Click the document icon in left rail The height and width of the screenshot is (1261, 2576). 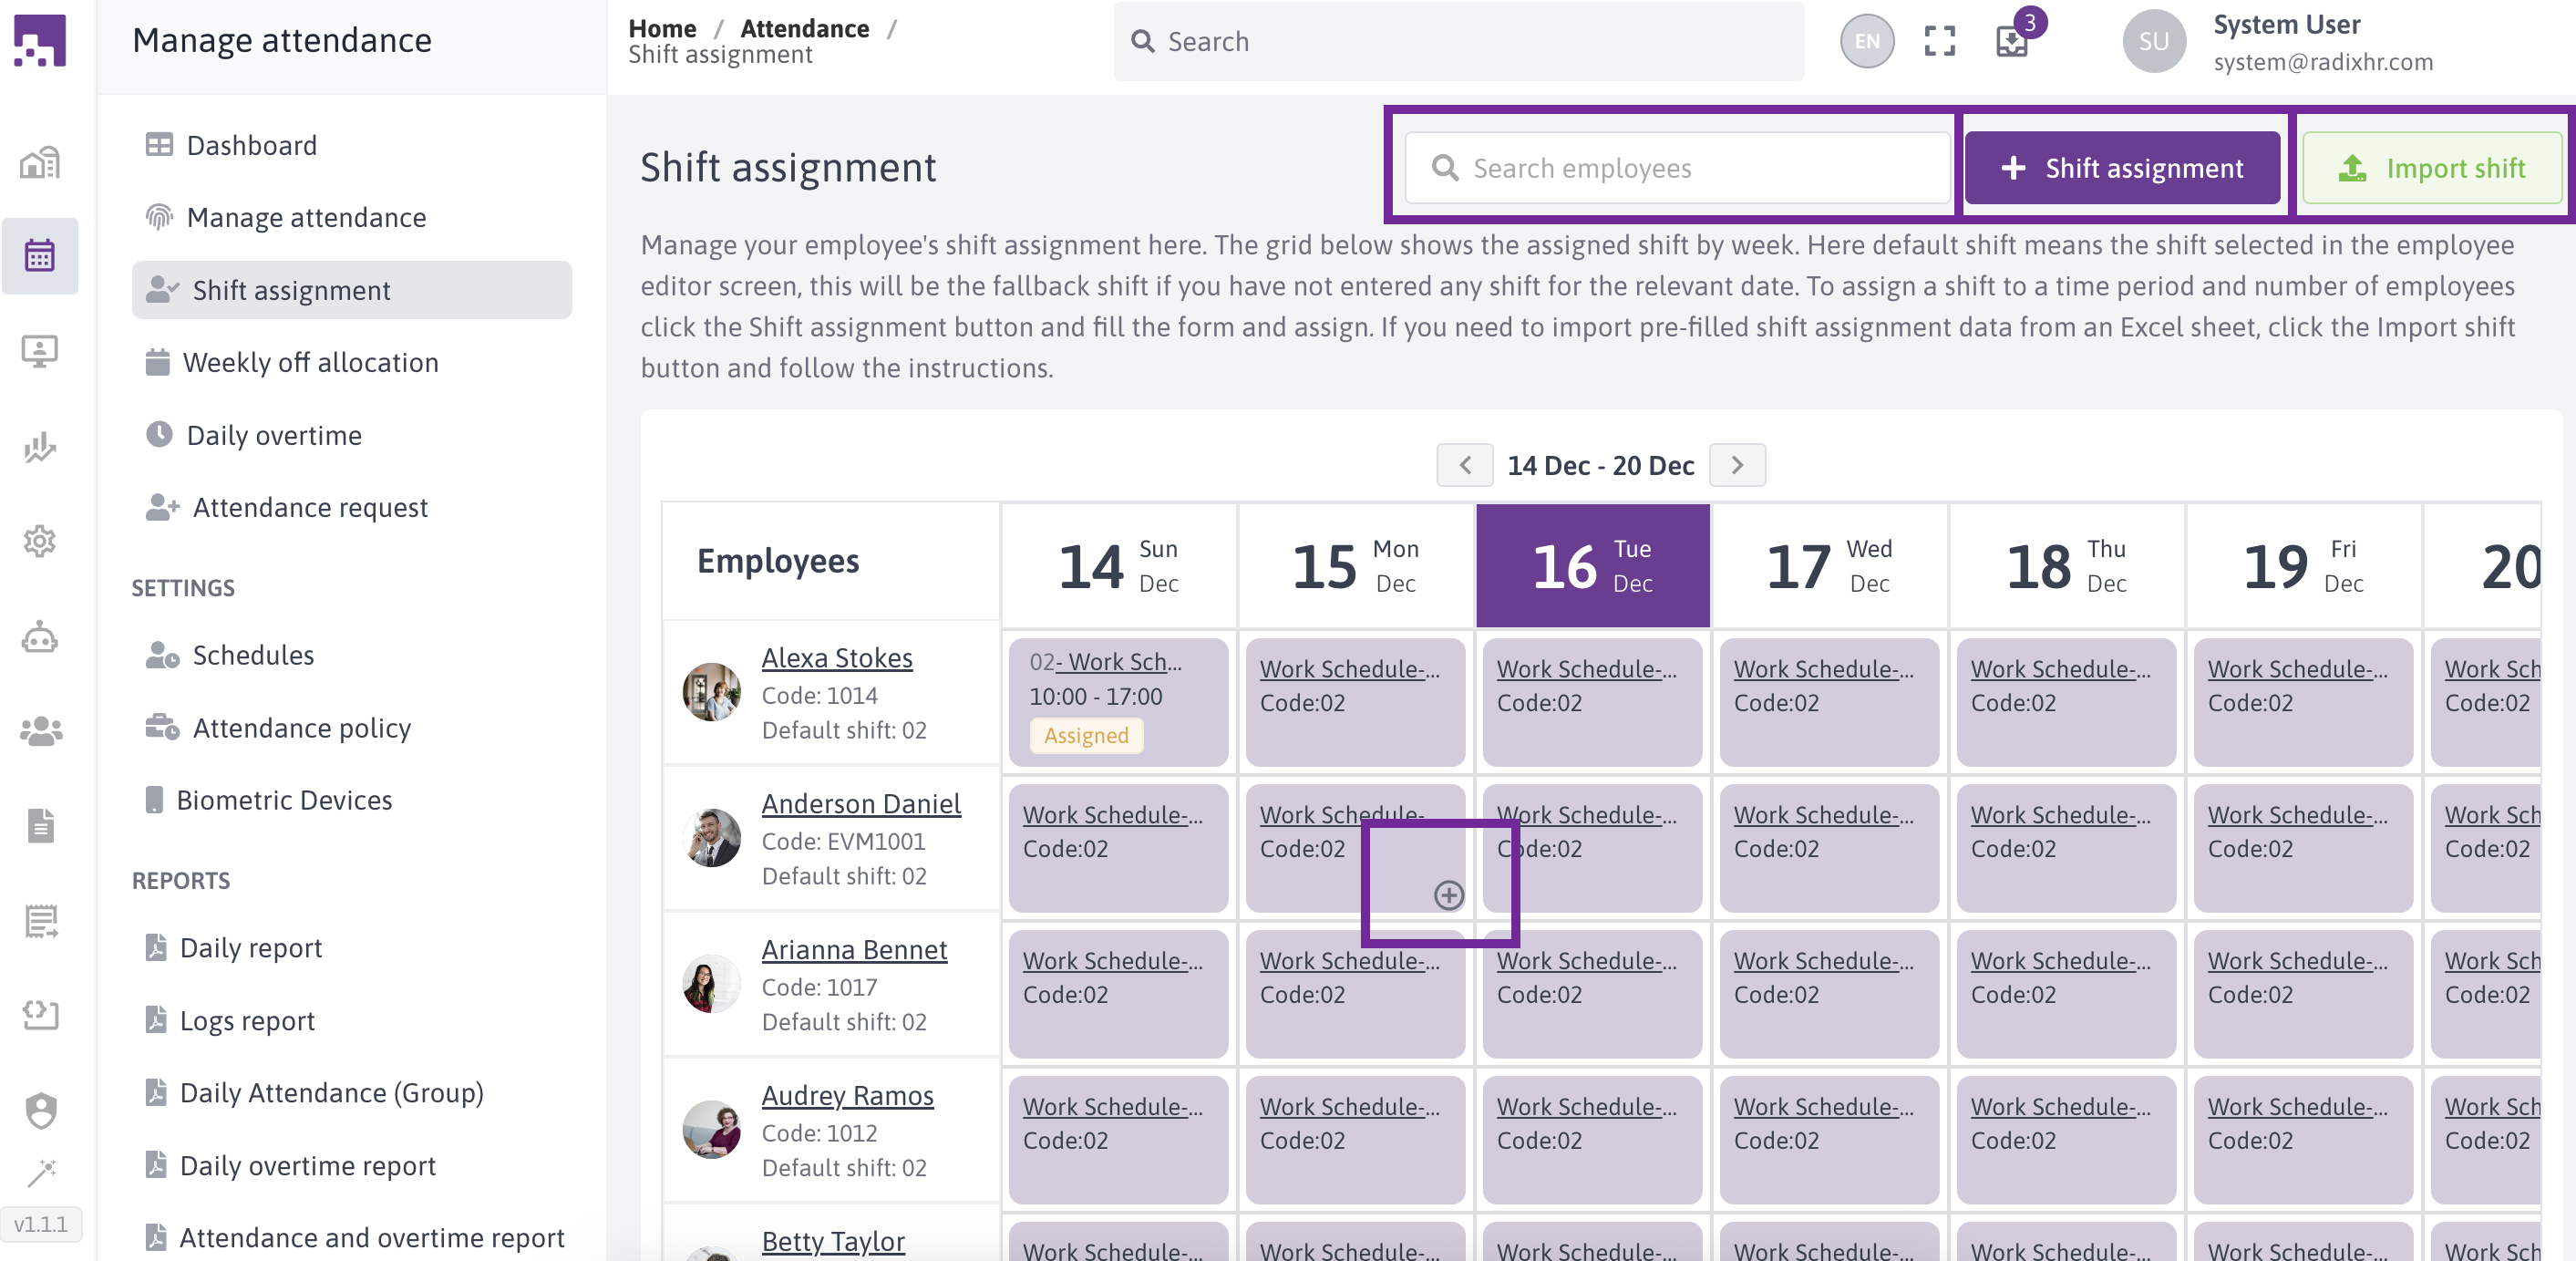click(x=40, y=826)
